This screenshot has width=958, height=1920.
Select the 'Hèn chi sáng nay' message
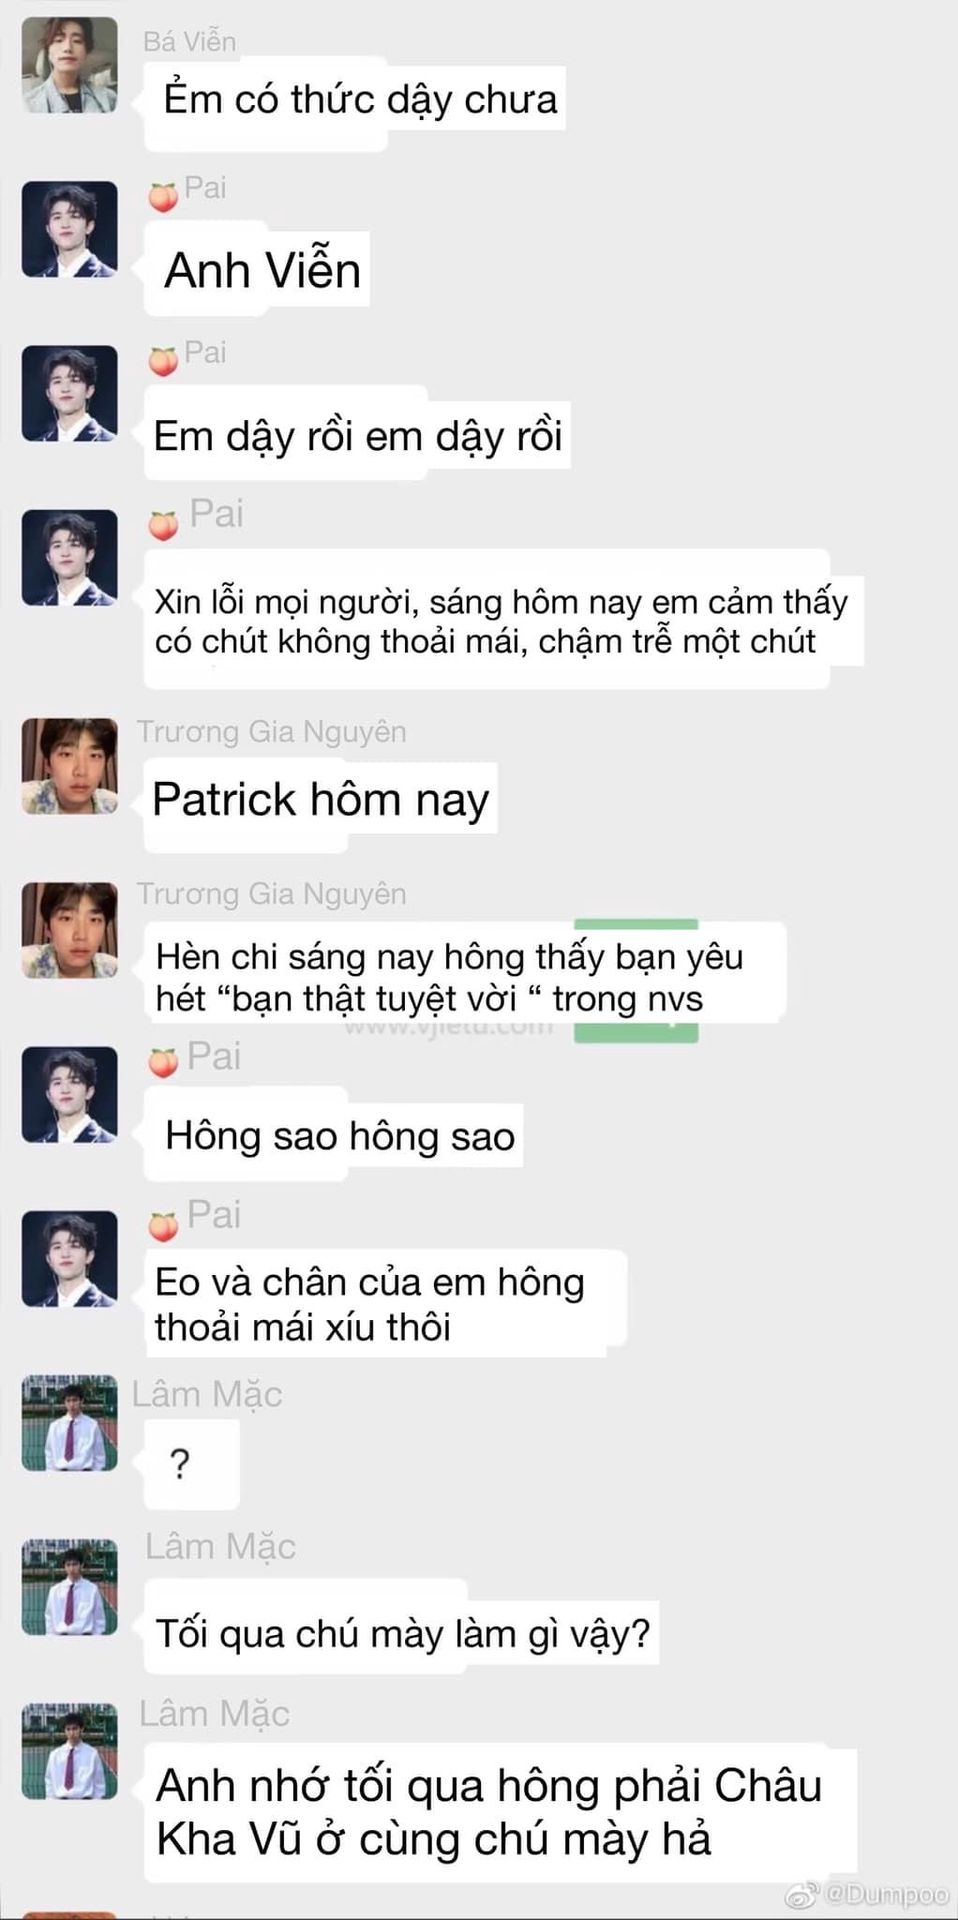(x=465, y=977)
